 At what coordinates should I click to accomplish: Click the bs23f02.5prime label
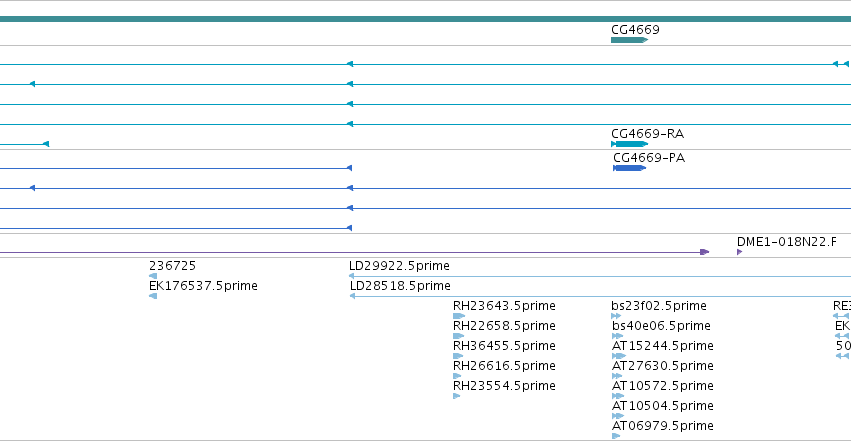pos(659,306)
